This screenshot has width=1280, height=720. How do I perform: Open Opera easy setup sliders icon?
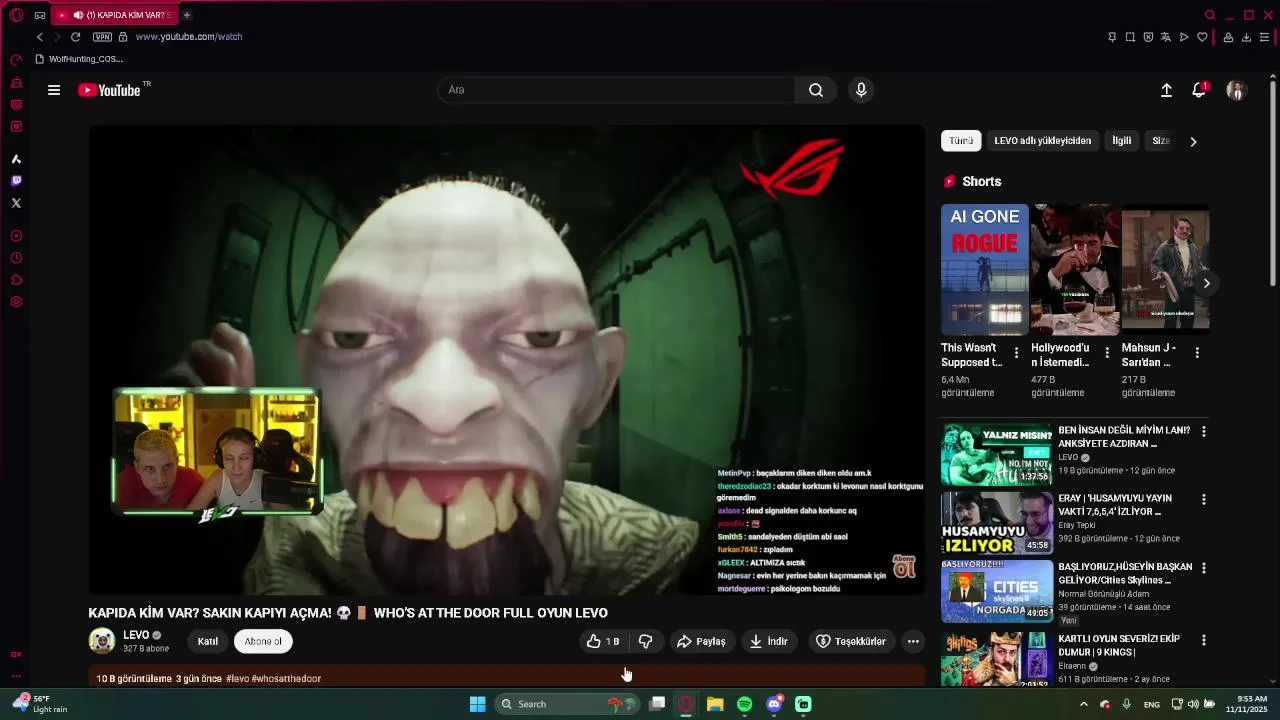click(1264, 37)
